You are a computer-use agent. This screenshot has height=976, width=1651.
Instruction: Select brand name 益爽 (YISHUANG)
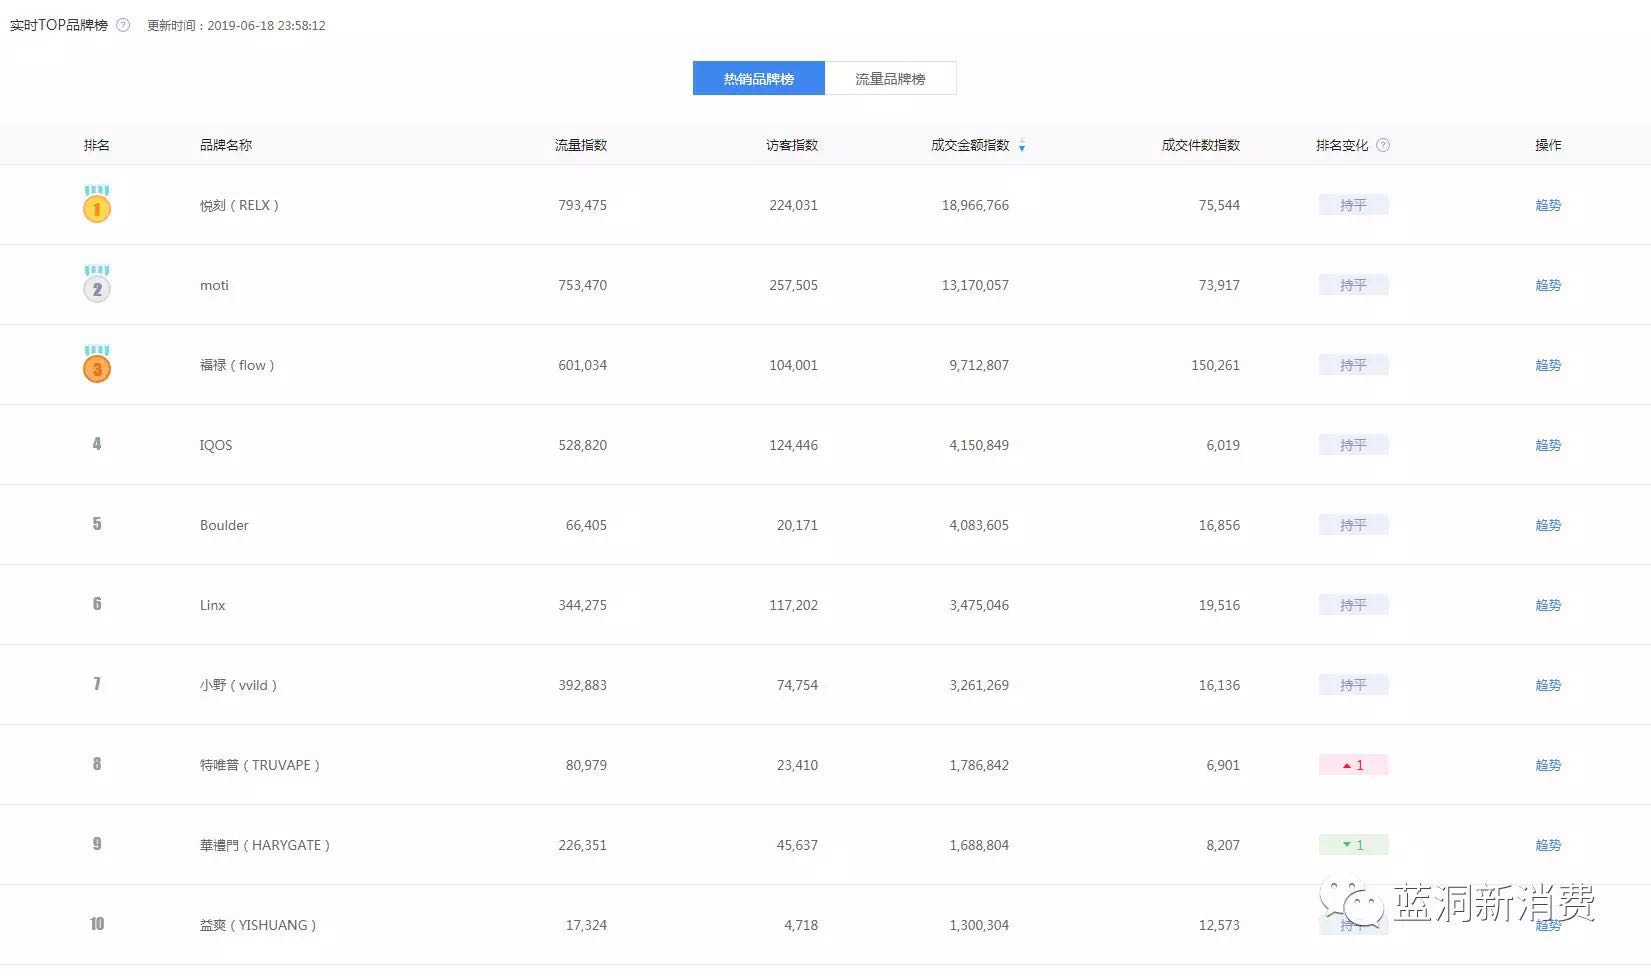258,925
